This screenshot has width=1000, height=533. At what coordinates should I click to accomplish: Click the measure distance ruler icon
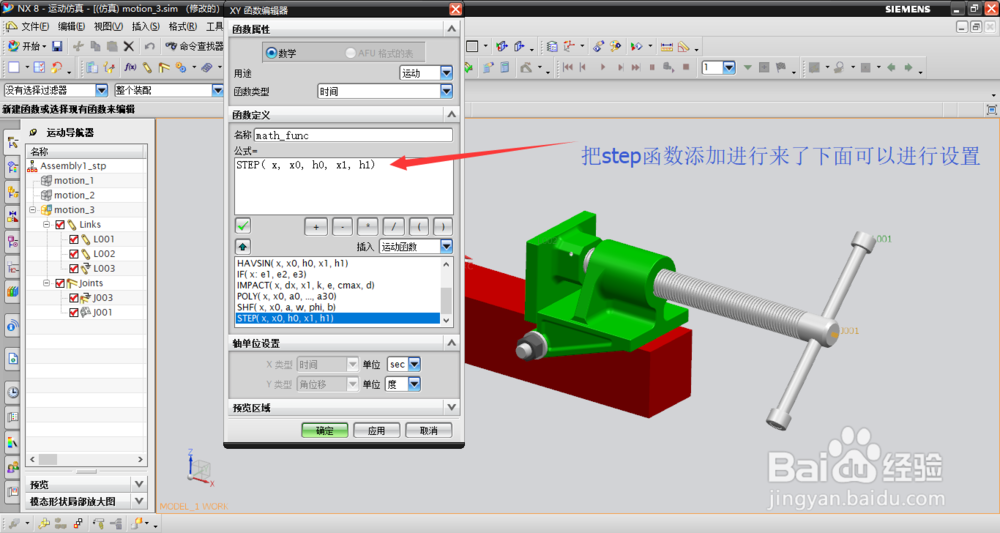tap(666, 46)
